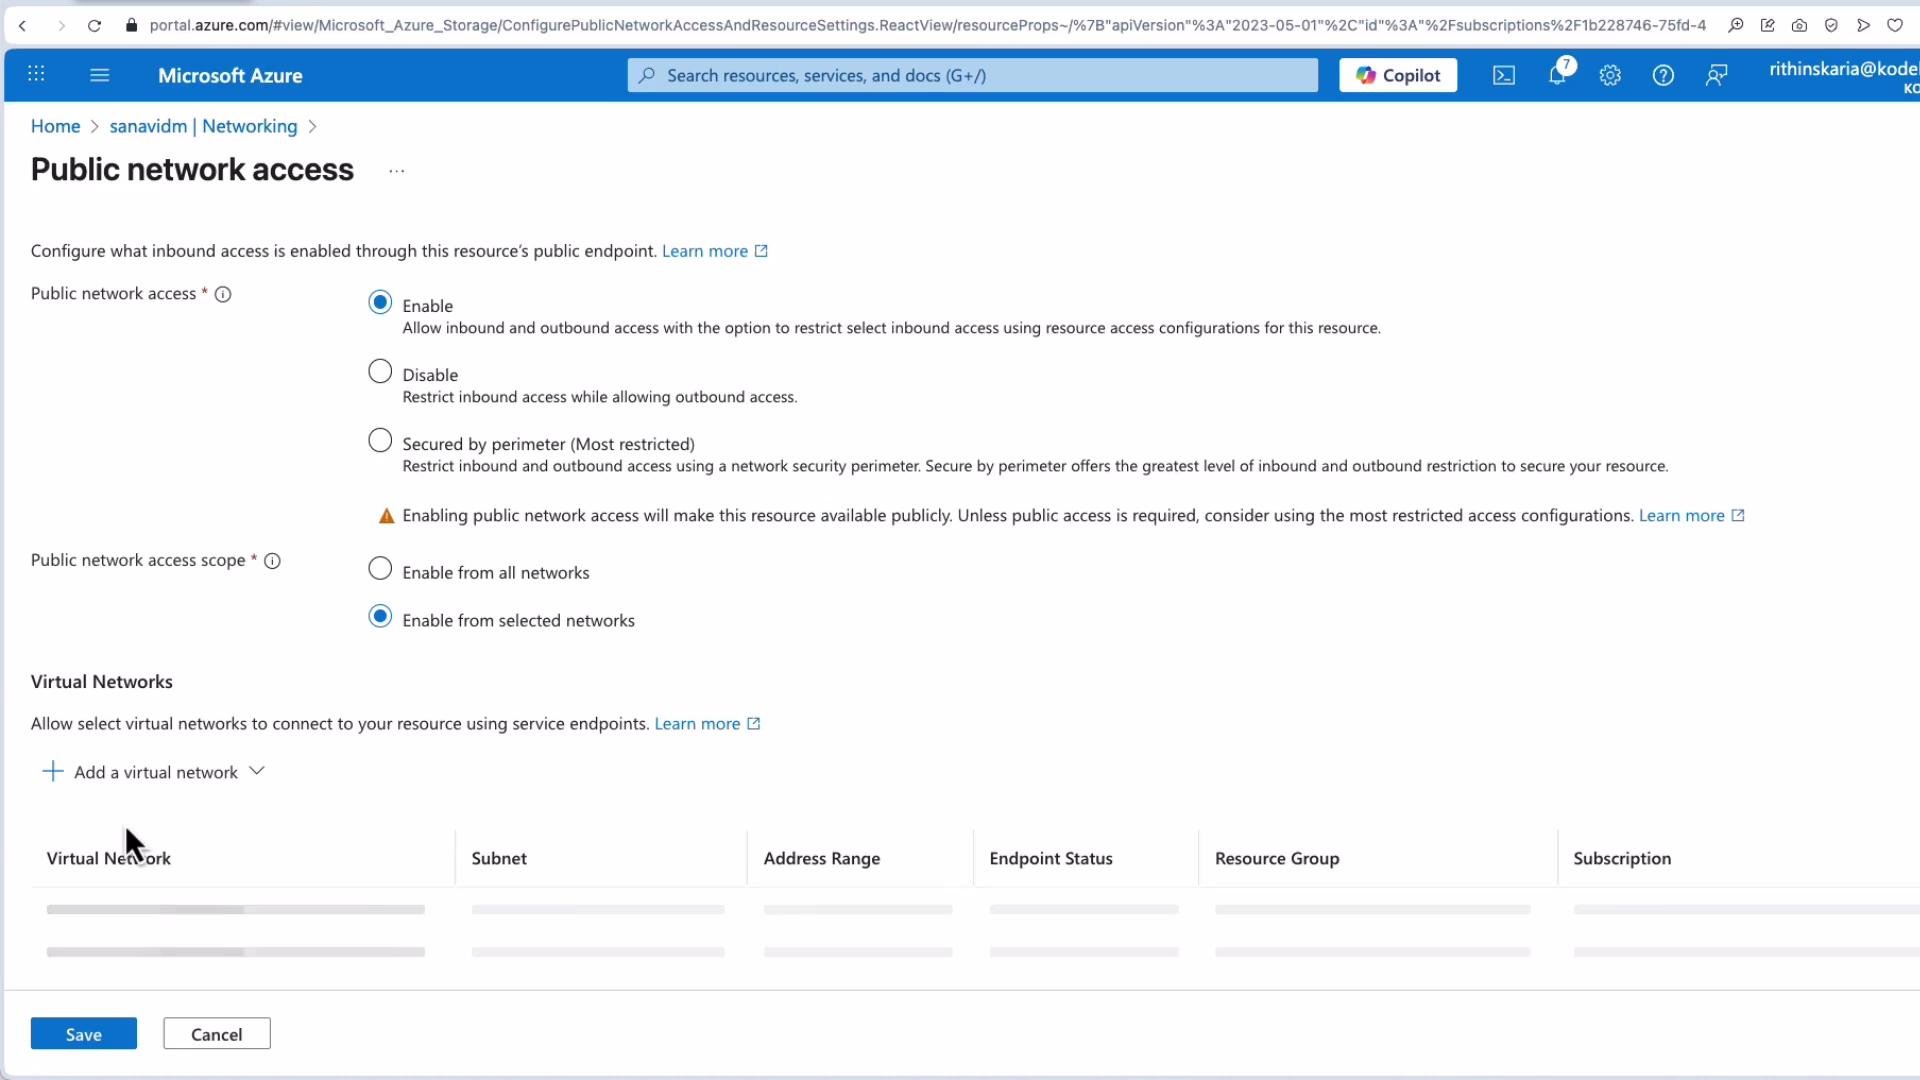Image resolution: width=1920 pixels, height=1080 pixels.
Task: Open the portal hamburger menu
Action: (x=99, y=74)
